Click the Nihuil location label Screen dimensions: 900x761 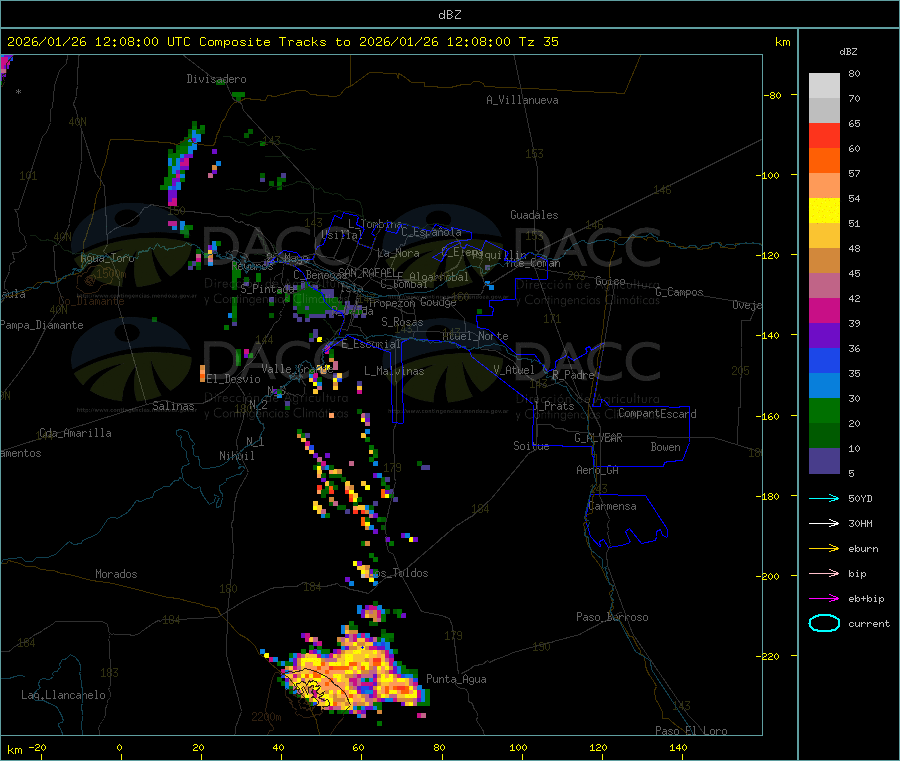(x=237, y=456)
